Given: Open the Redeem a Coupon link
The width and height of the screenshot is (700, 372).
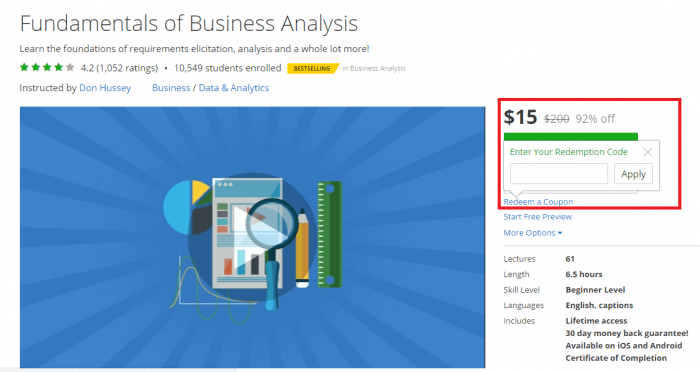Looking at the screenshot, I should point(538,202).
